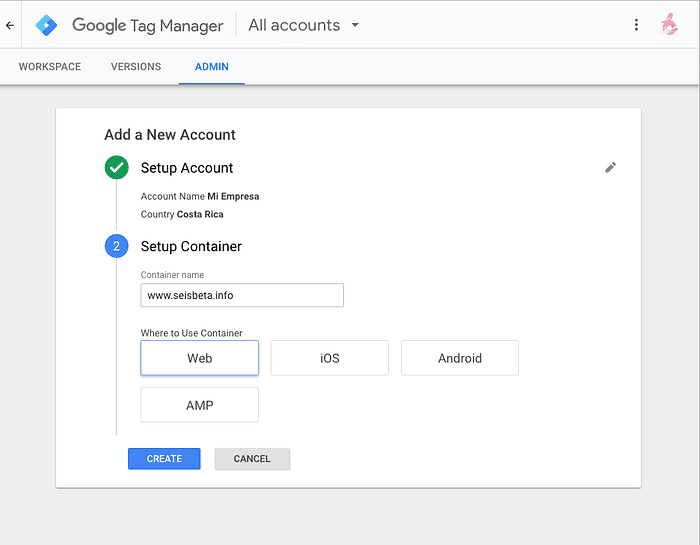The image size is (700, 545).
Task: Click the Setup Container heading
Action: point(191,246)
